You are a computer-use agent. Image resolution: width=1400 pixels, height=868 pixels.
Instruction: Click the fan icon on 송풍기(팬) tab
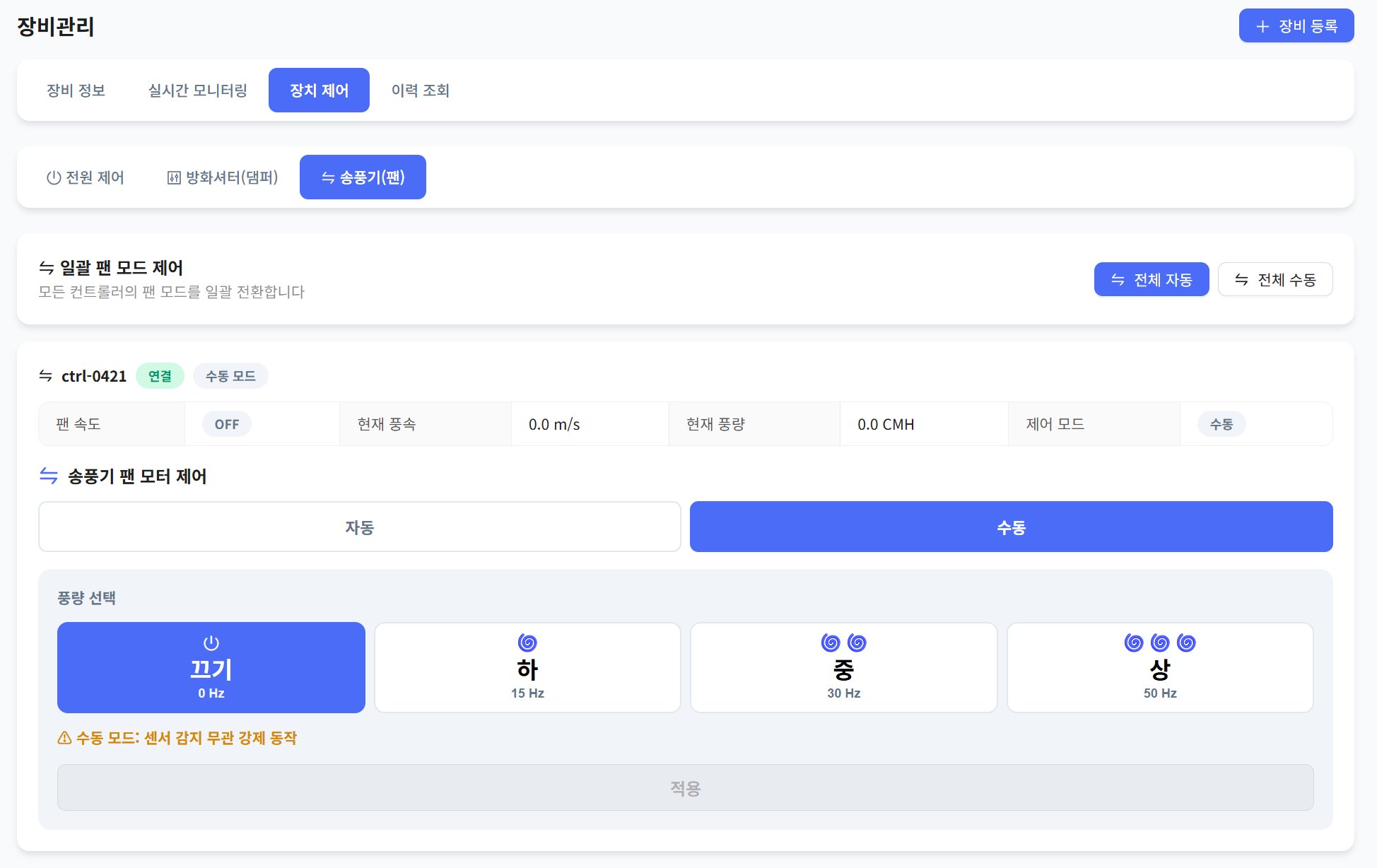pyautogui.click(x=328, y=178)
